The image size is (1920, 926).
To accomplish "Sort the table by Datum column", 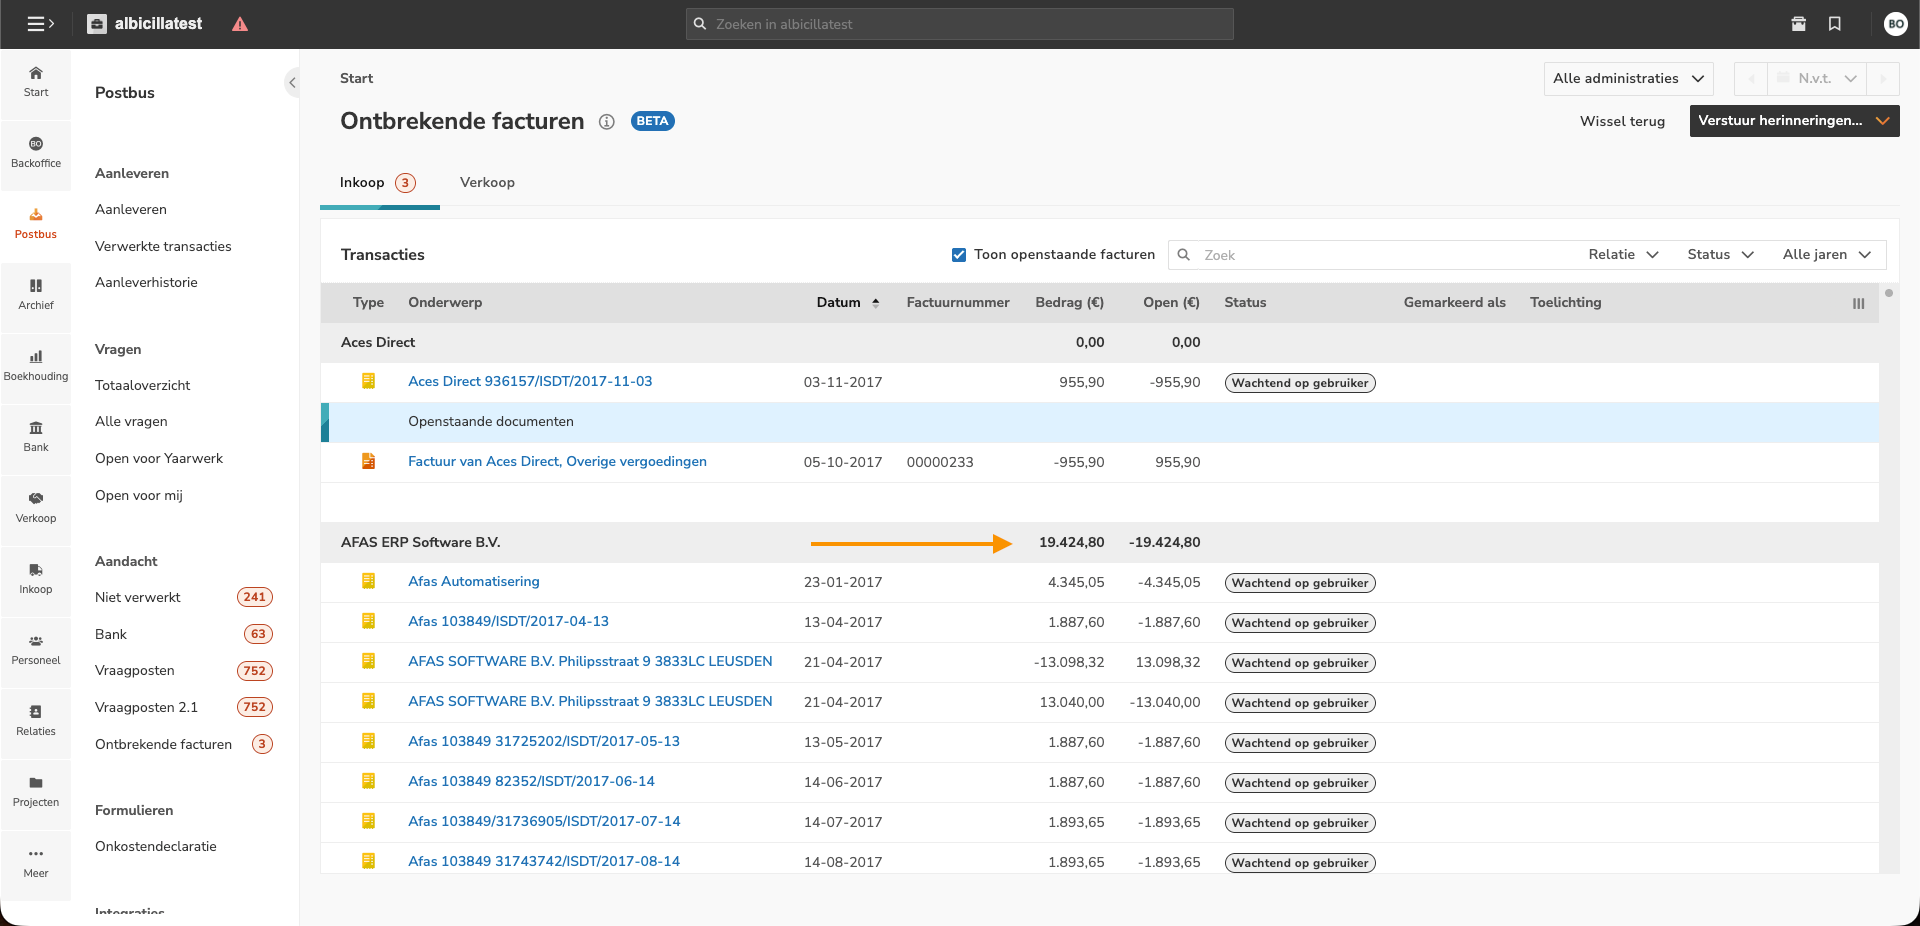I will coord(839,303).
